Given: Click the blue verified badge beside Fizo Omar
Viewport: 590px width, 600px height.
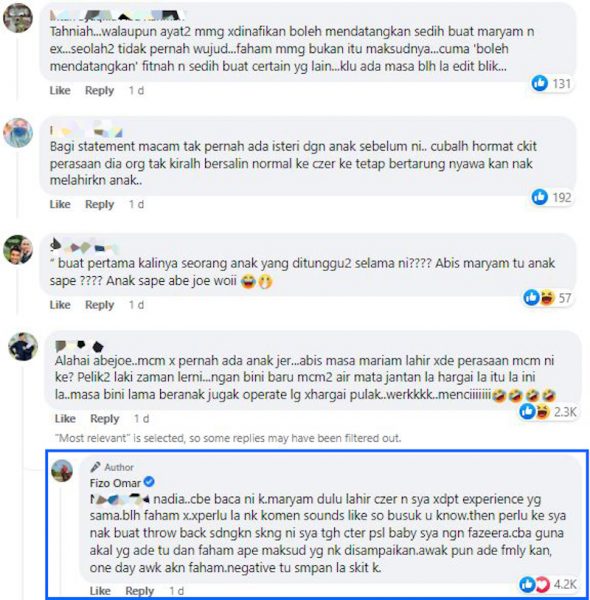Looking at the screenshot, I should [149, 482].
